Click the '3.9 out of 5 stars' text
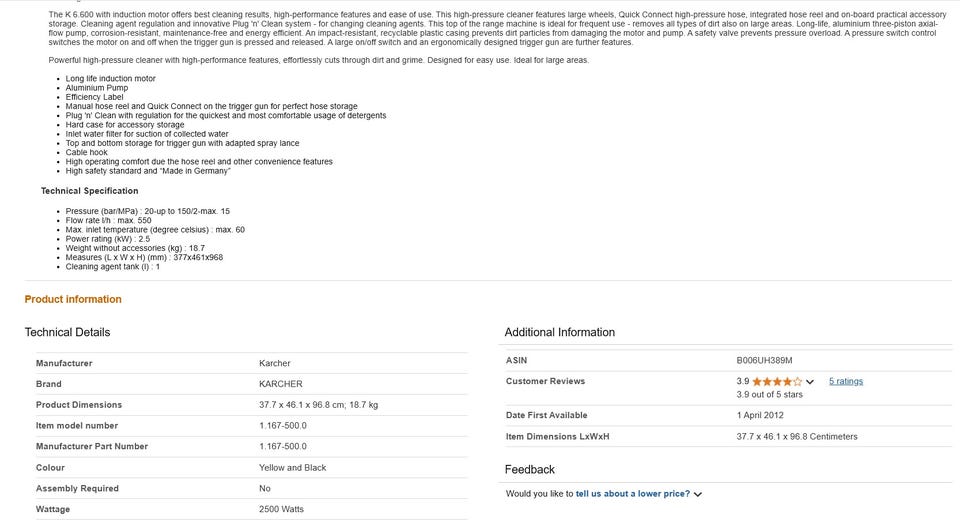The width and height of the screenshot is (960, 526). point(769,395)
